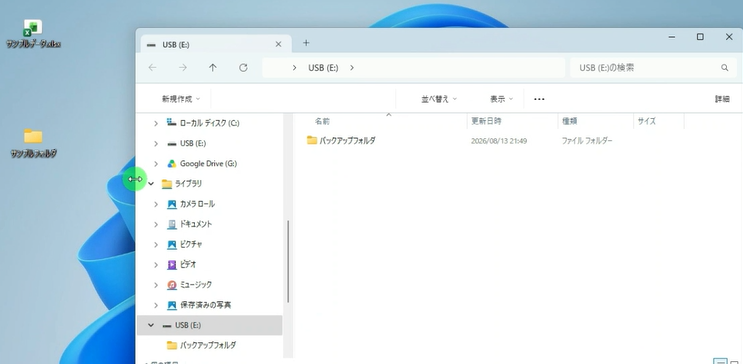Click the ミュージック library icon
The image size is (743, 364).
(x=172, y=285)
